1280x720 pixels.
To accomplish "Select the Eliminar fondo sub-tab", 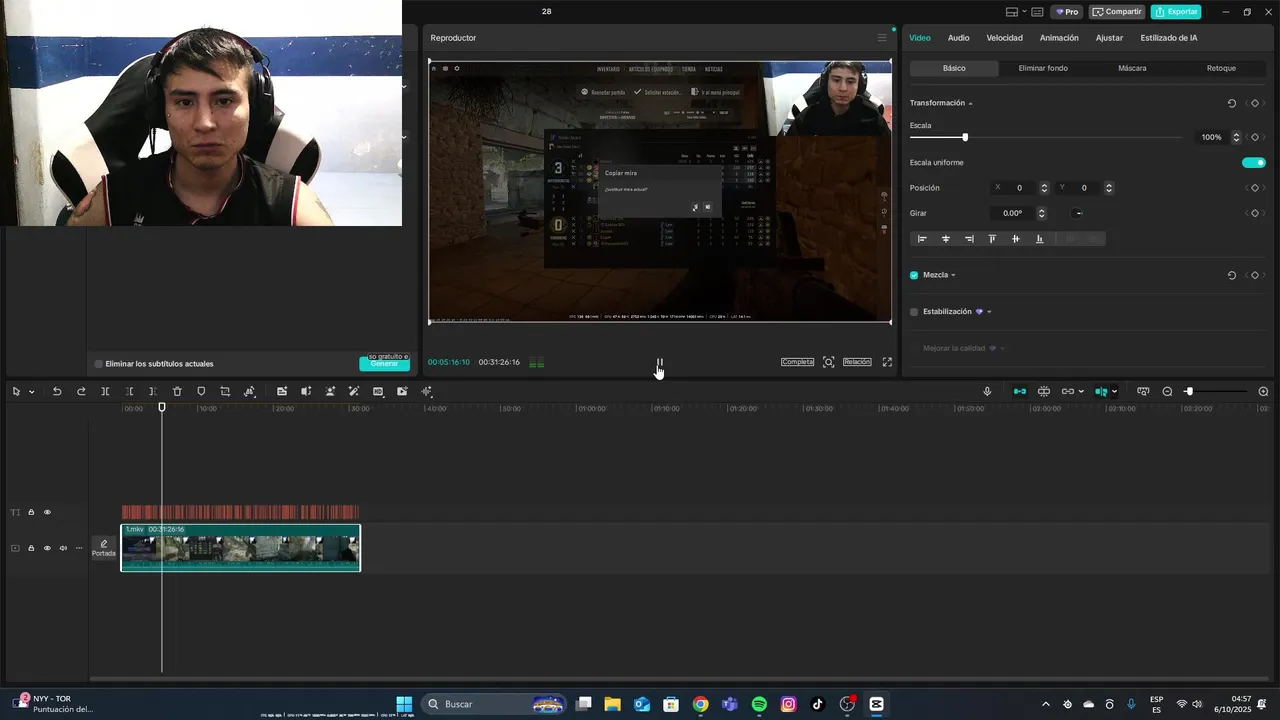I will pos(1043,68).
